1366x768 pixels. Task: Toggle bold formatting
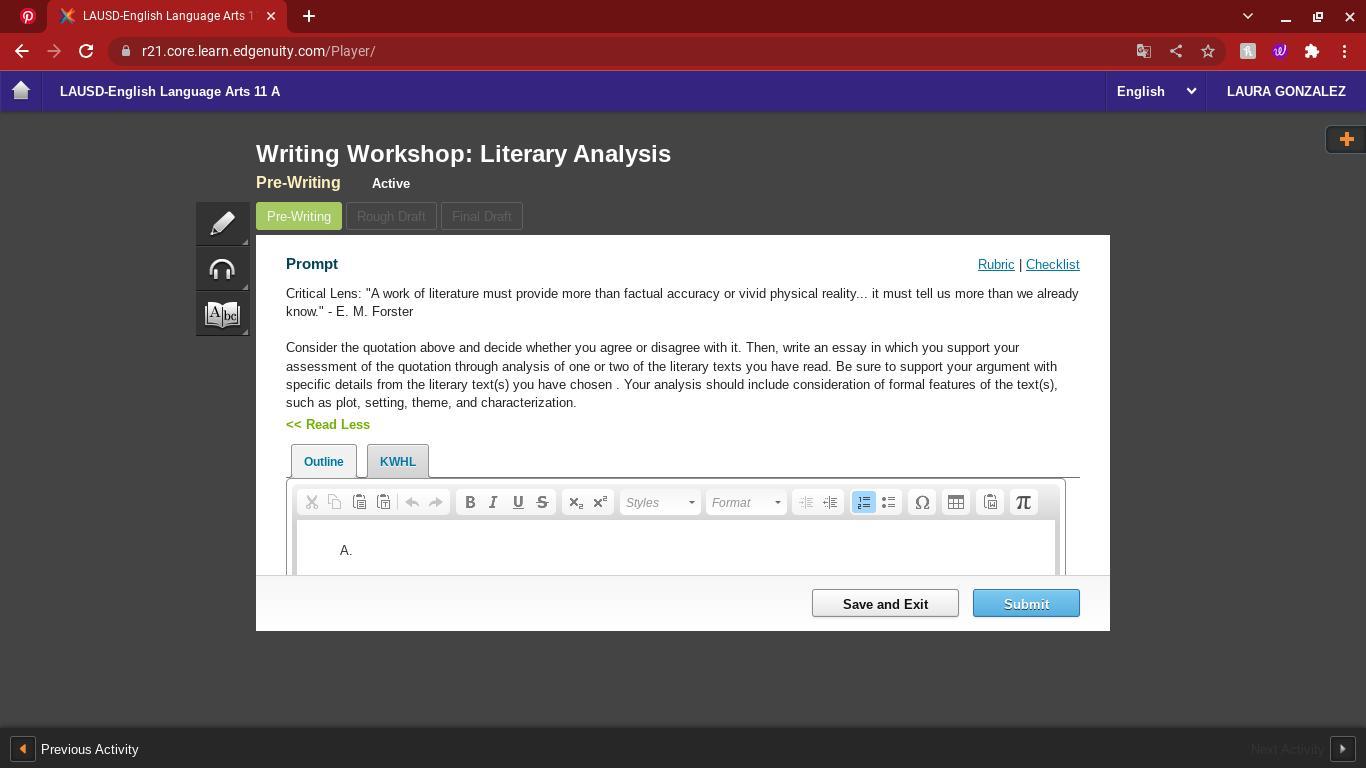pos(470,502)
